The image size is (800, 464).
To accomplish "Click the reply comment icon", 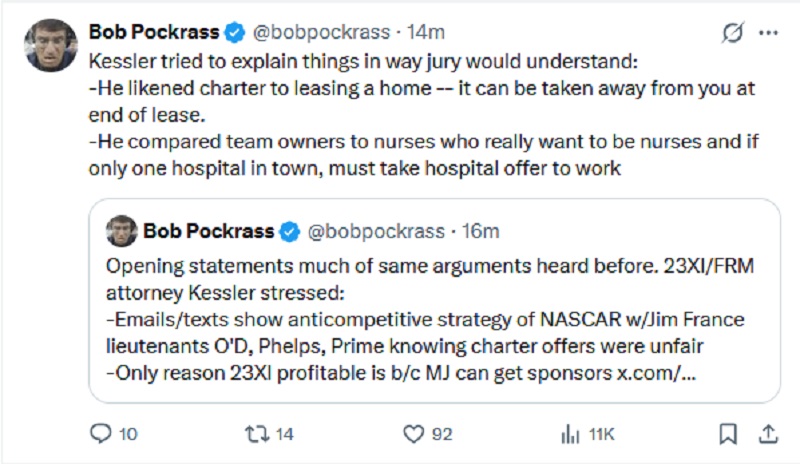I will click(101, 433).
